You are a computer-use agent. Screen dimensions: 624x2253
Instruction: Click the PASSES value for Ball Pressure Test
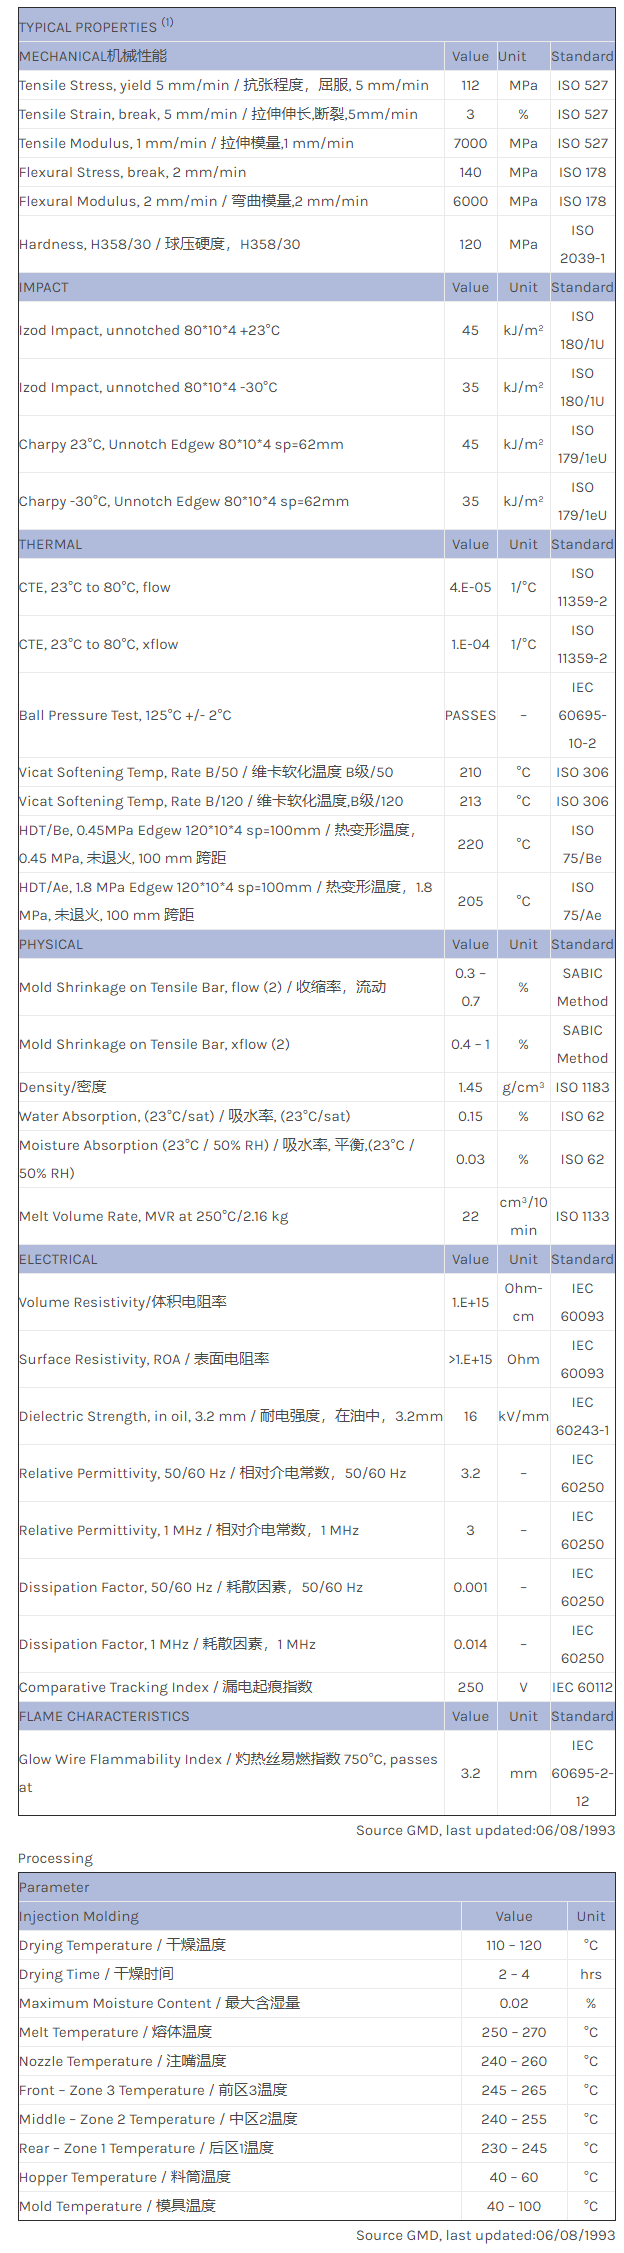(x=470, y=715)
